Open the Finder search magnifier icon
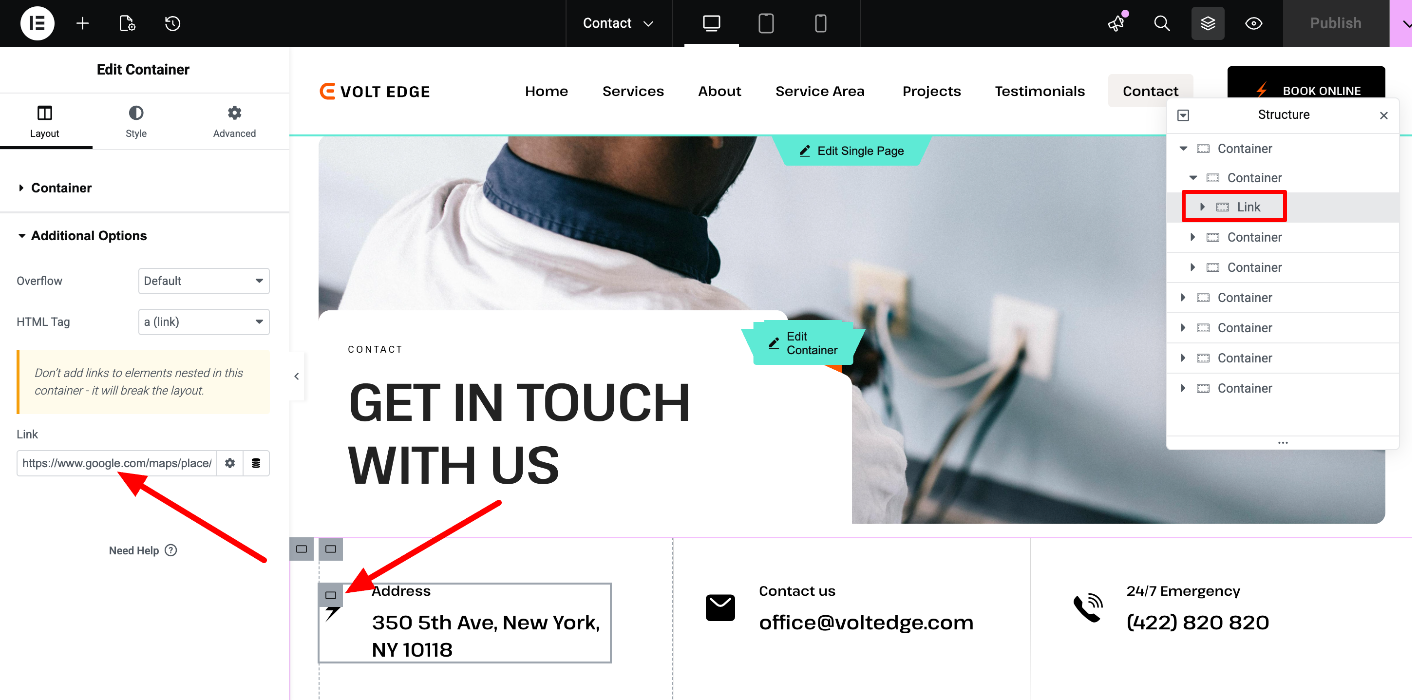1412x700 pixels. click(x=1162, y=23)
